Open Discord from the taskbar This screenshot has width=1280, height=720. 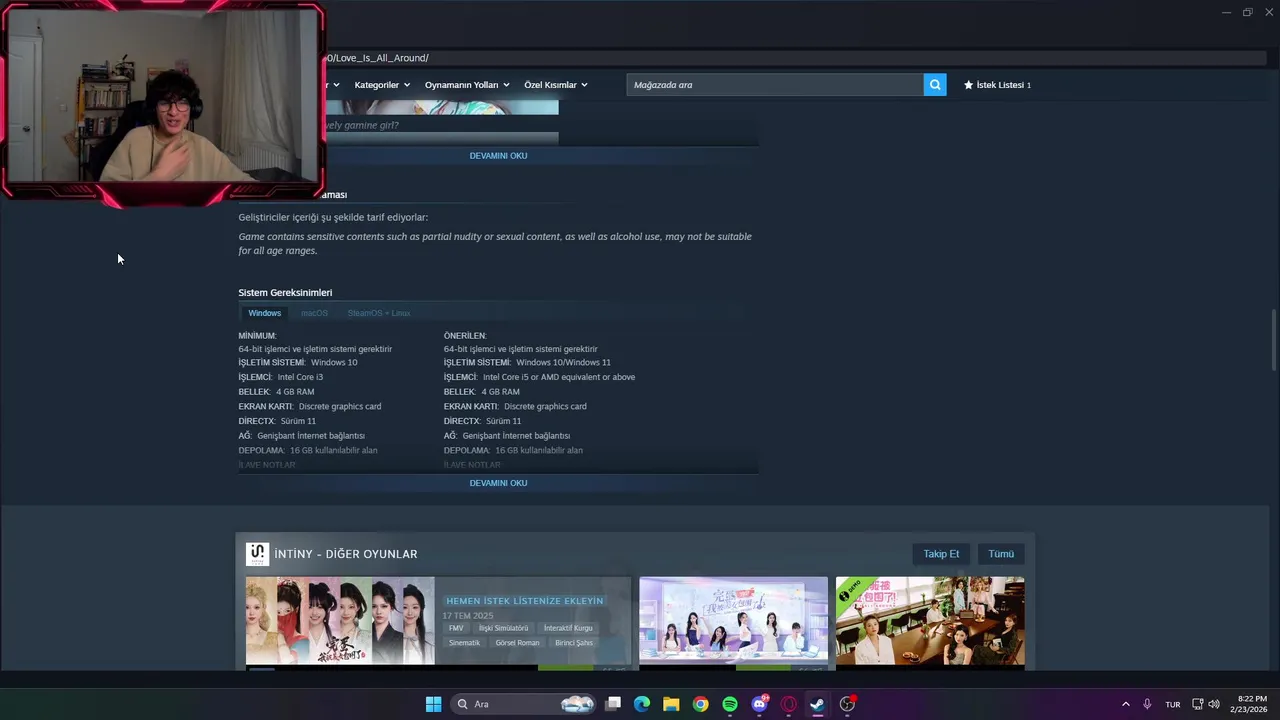tap(759, 704)
